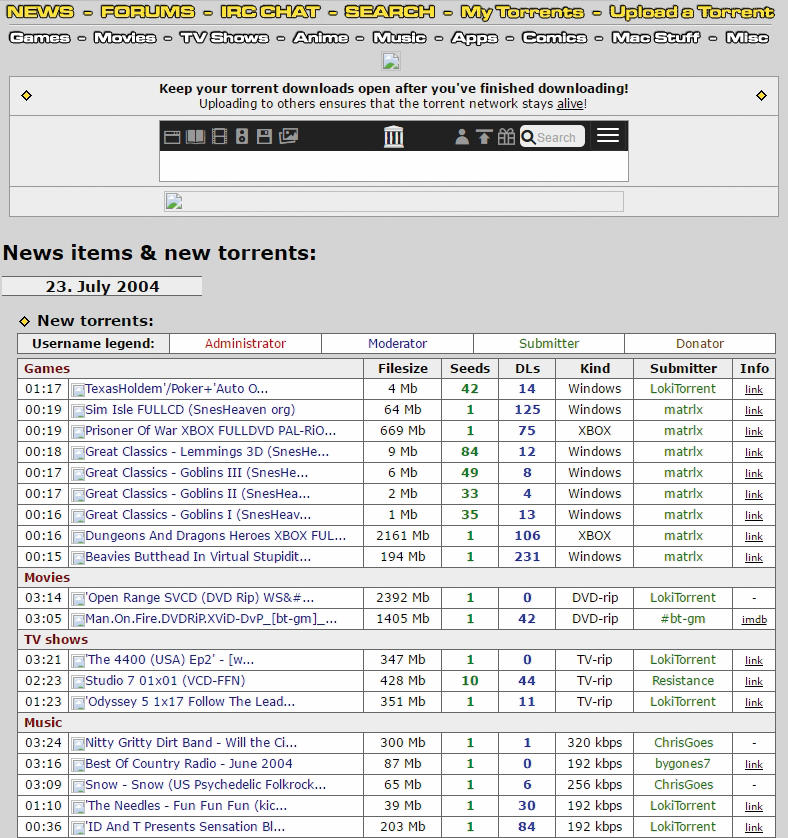Go to My Torrents
The width and height of the screenshot is (788, 838).
pos(522,12)
